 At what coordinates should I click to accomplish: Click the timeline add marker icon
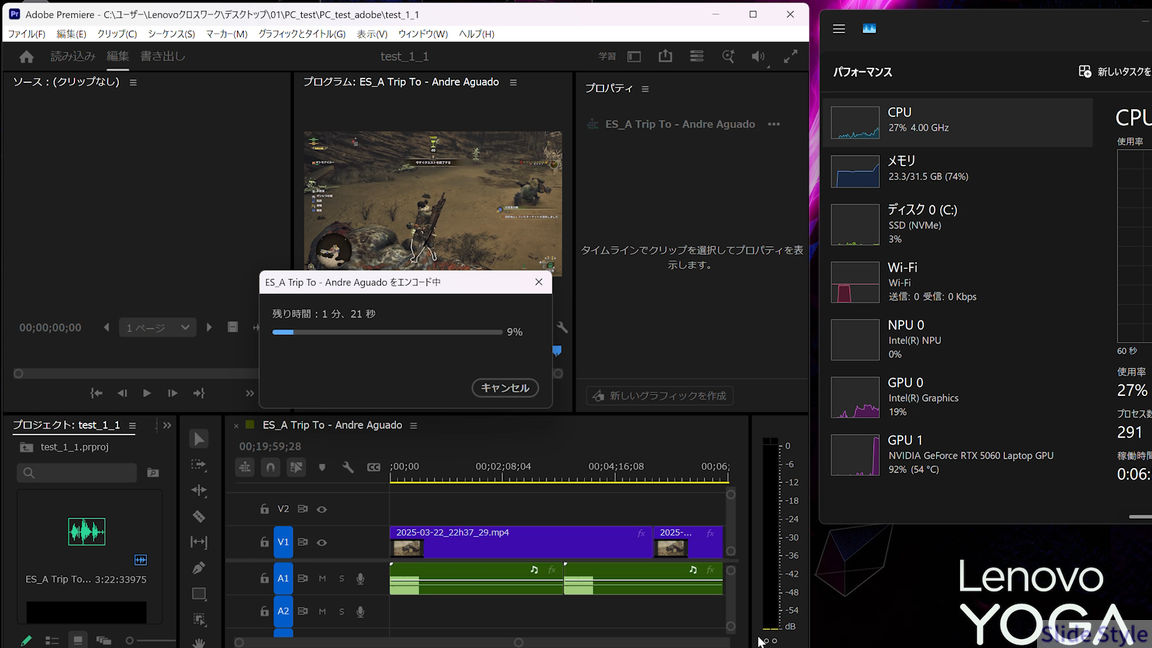click(x=322, y=467)
